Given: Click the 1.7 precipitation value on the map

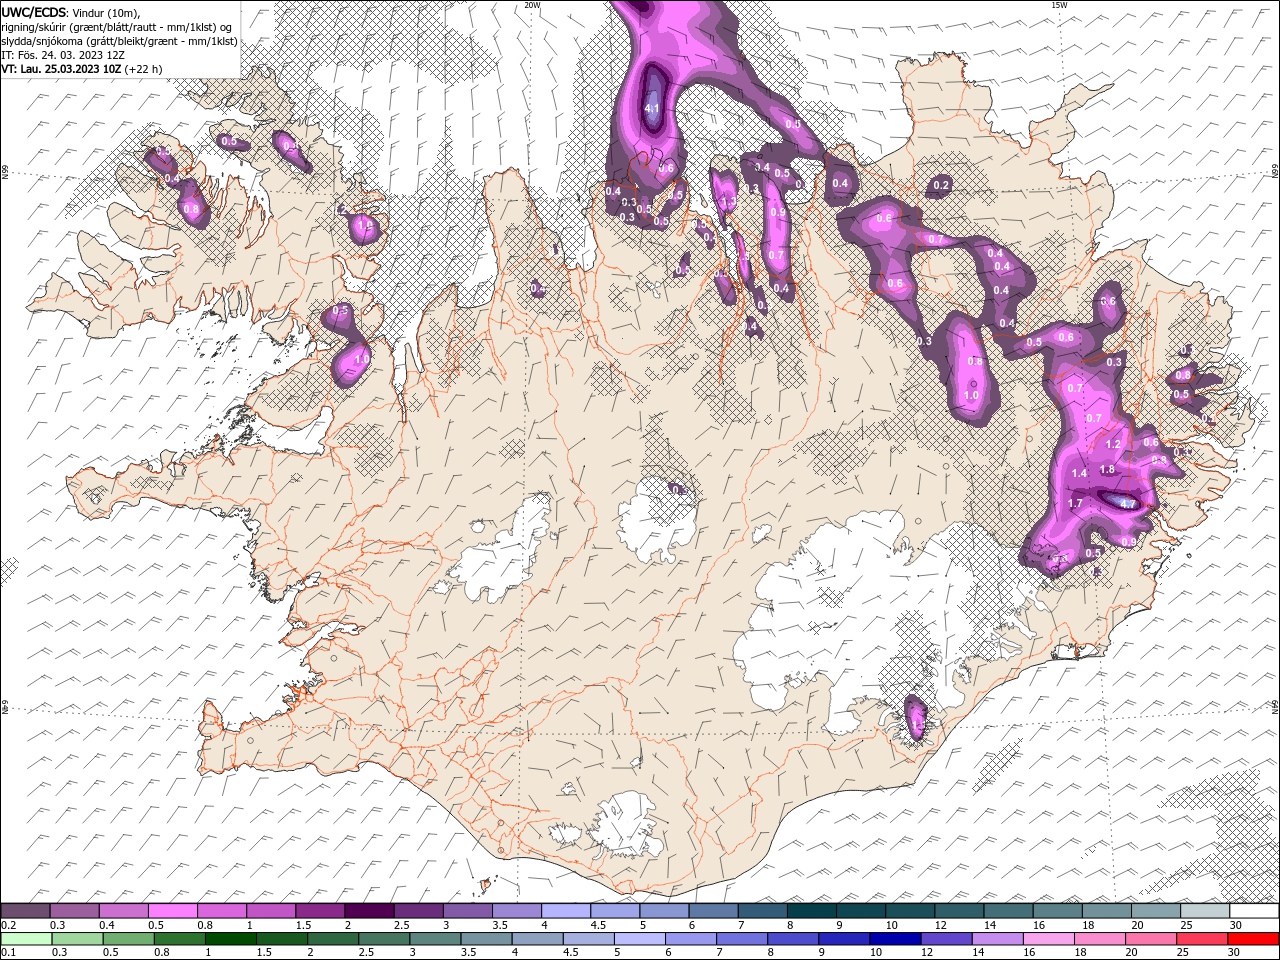Looking at the screenshot, I should (1076, 503).
